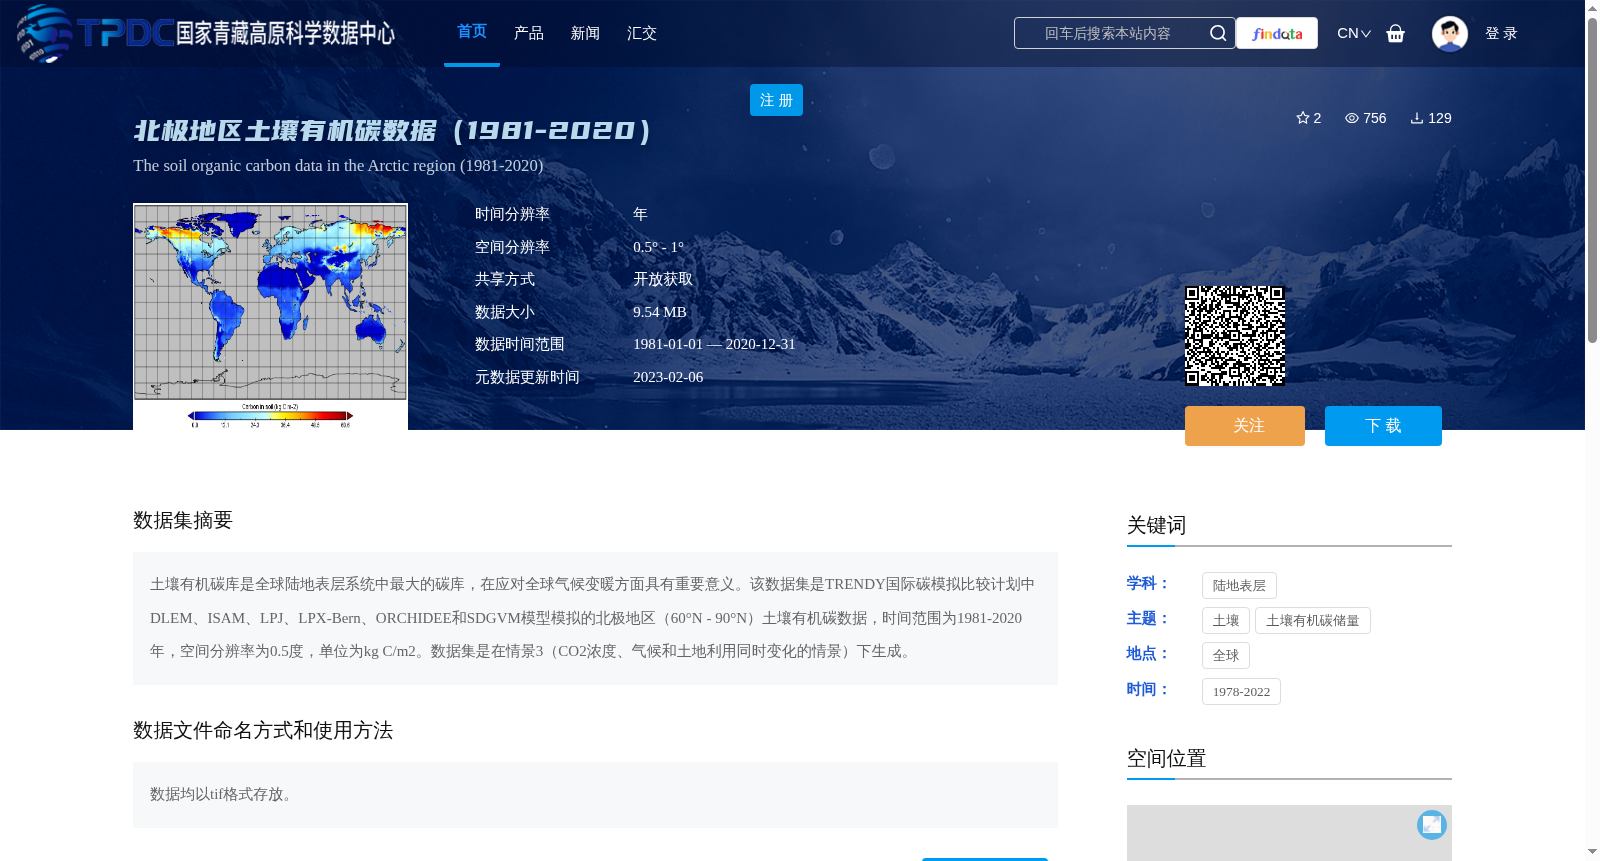Click the 0.5° - 1° spatial resolution value

[x=659, y=247]
